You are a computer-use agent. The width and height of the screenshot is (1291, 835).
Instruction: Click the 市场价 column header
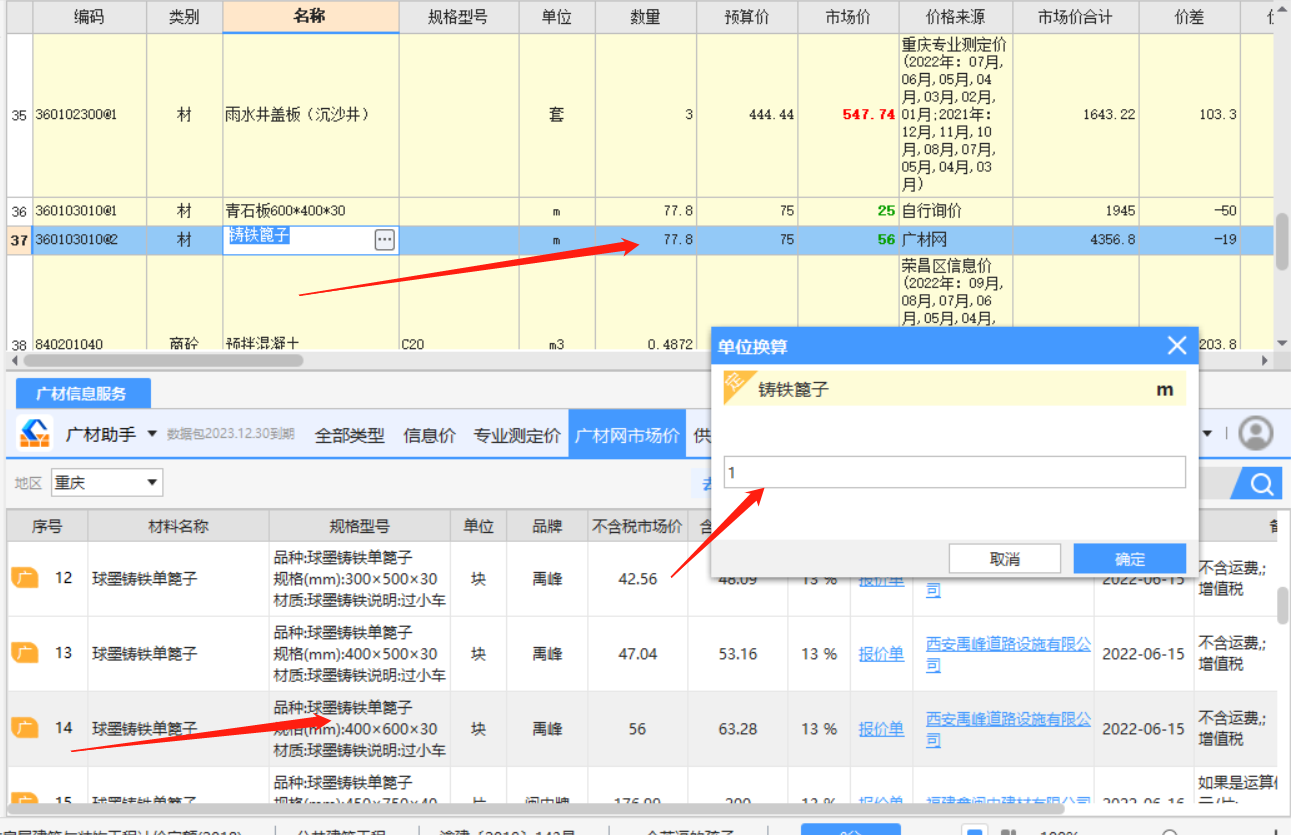(x=848, y=17)
